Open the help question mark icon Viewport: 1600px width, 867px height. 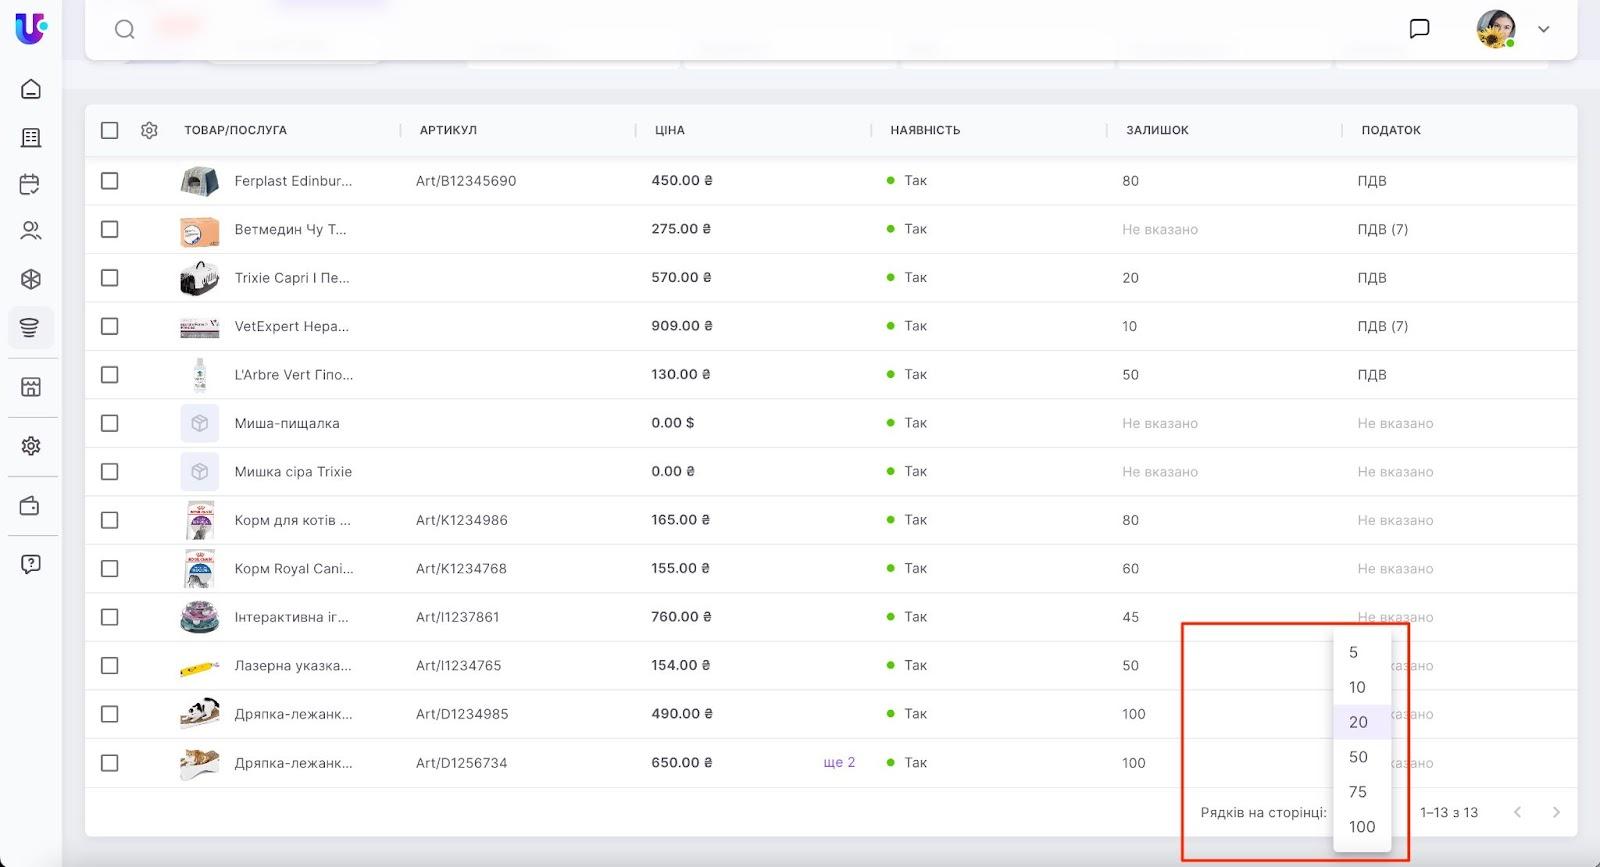coord(31,564)
